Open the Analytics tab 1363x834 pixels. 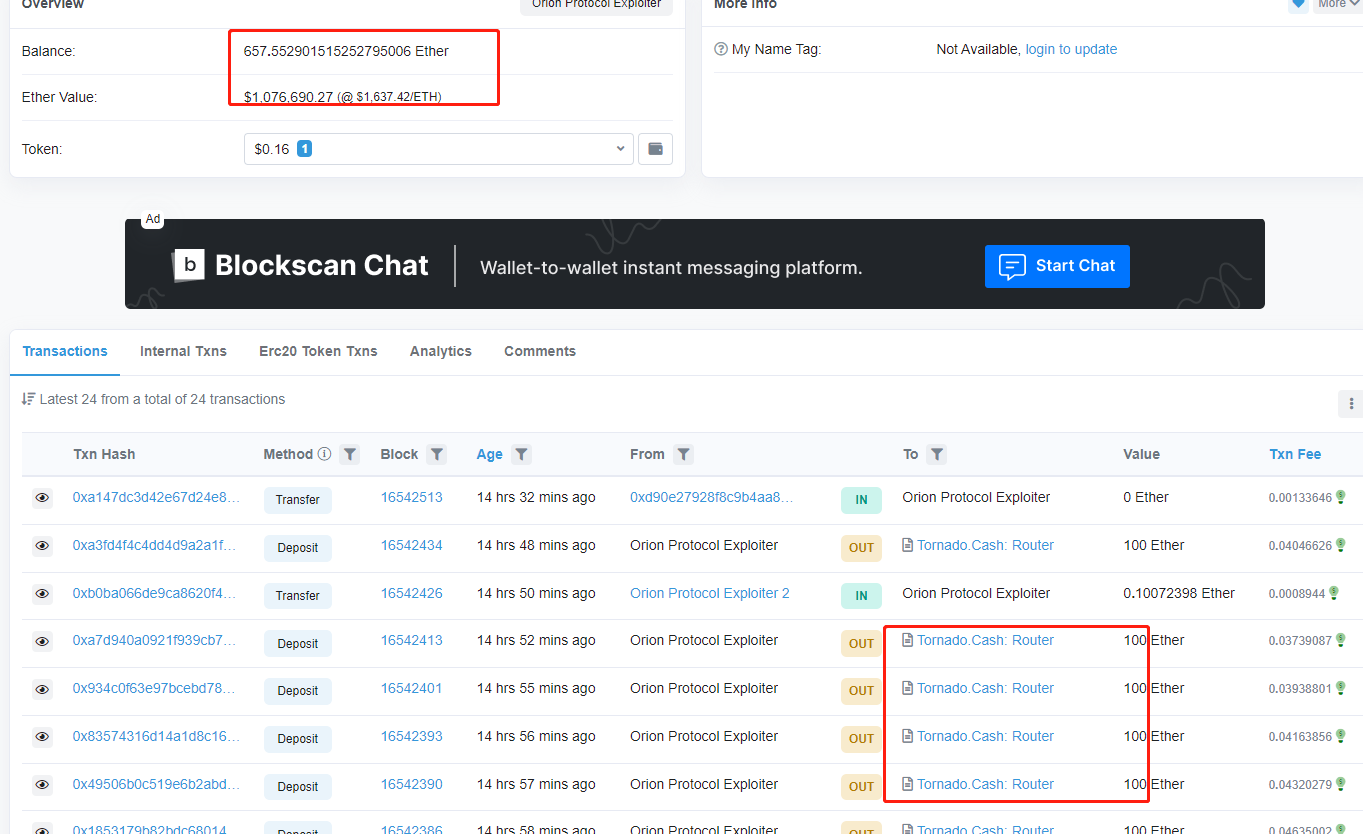(x=440, y=351)
